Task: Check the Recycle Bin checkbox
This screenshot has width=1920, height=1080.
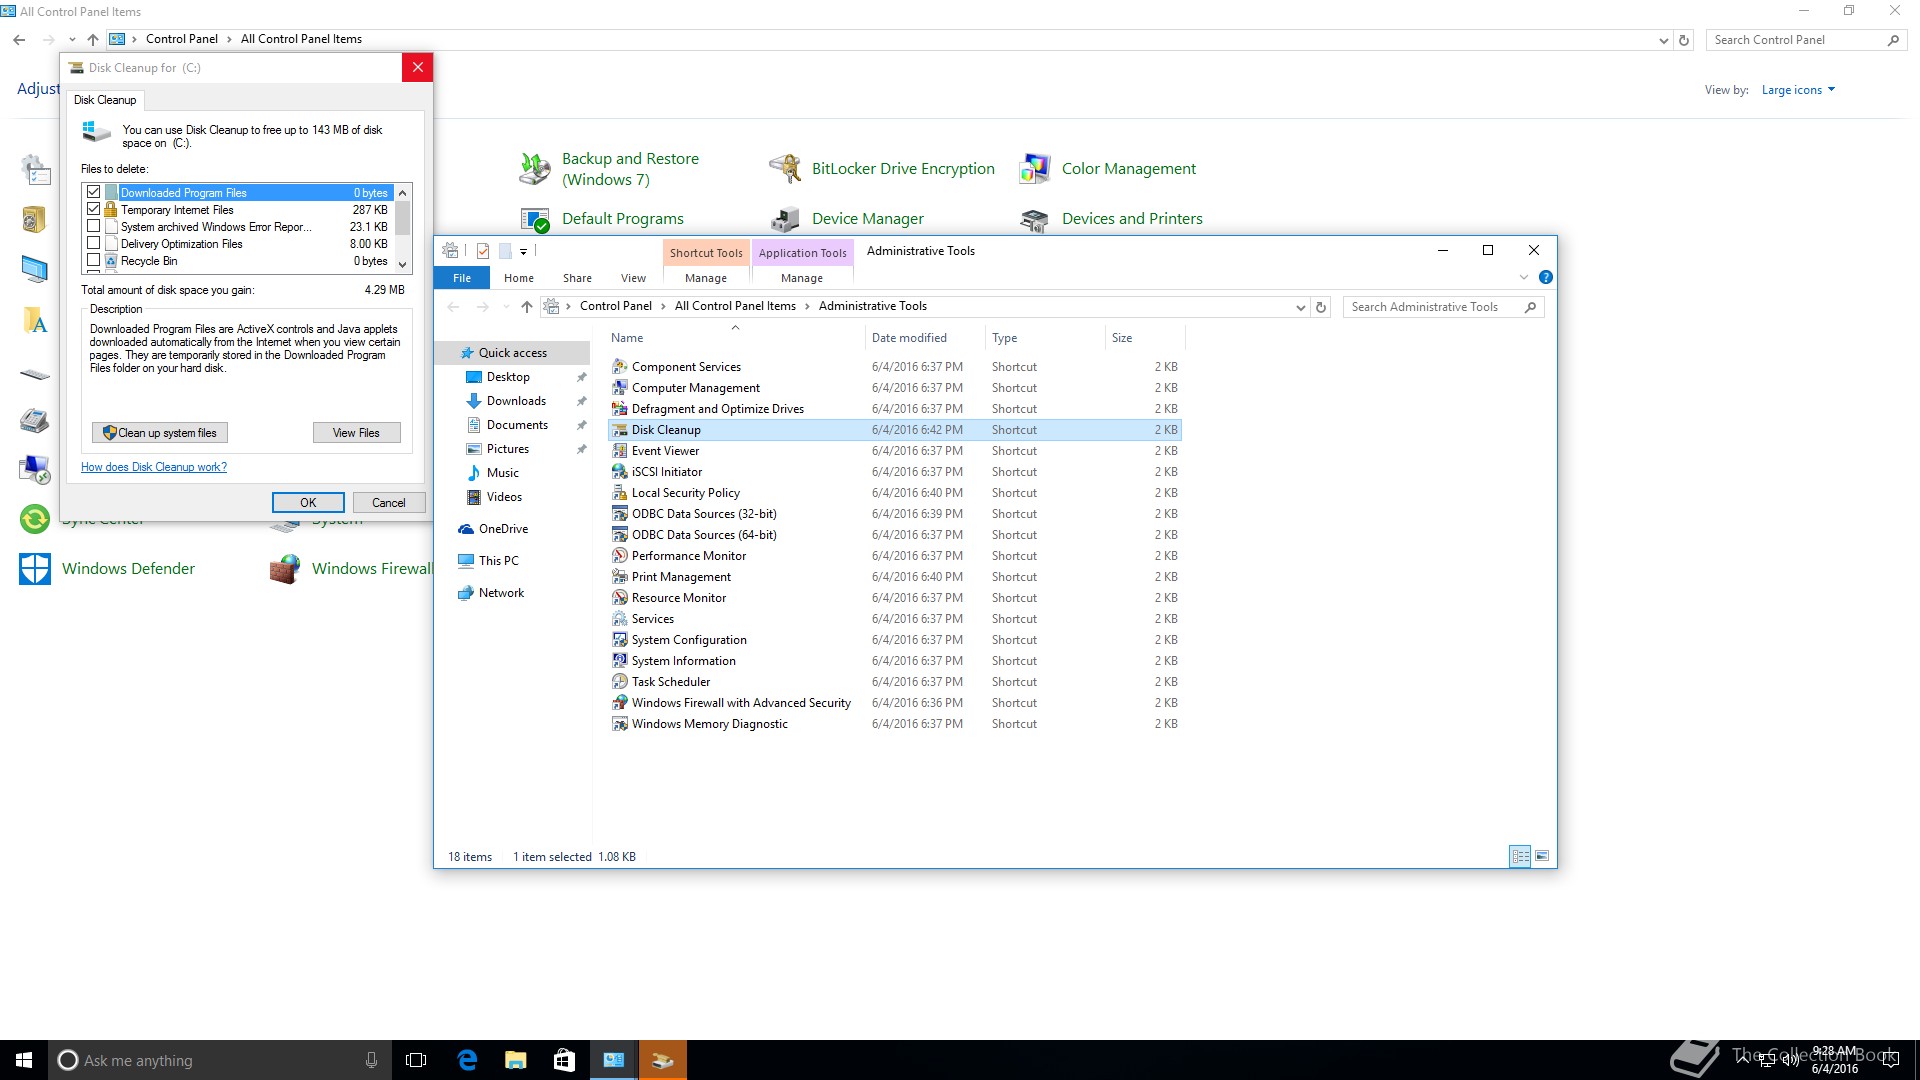Action: click(x=94, y=260)
